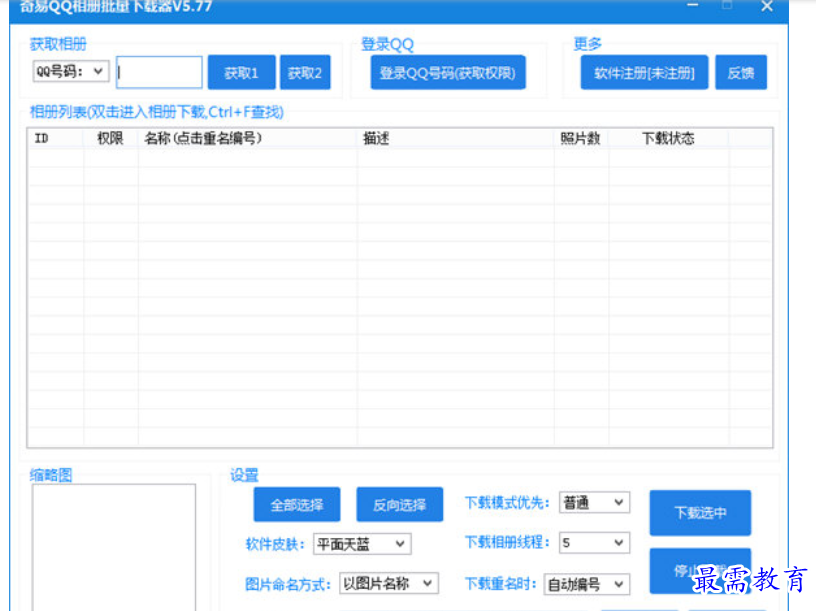Click the 下载状态 column header
The height and width of the screenshot is (611, 816).
pos(668,138)
